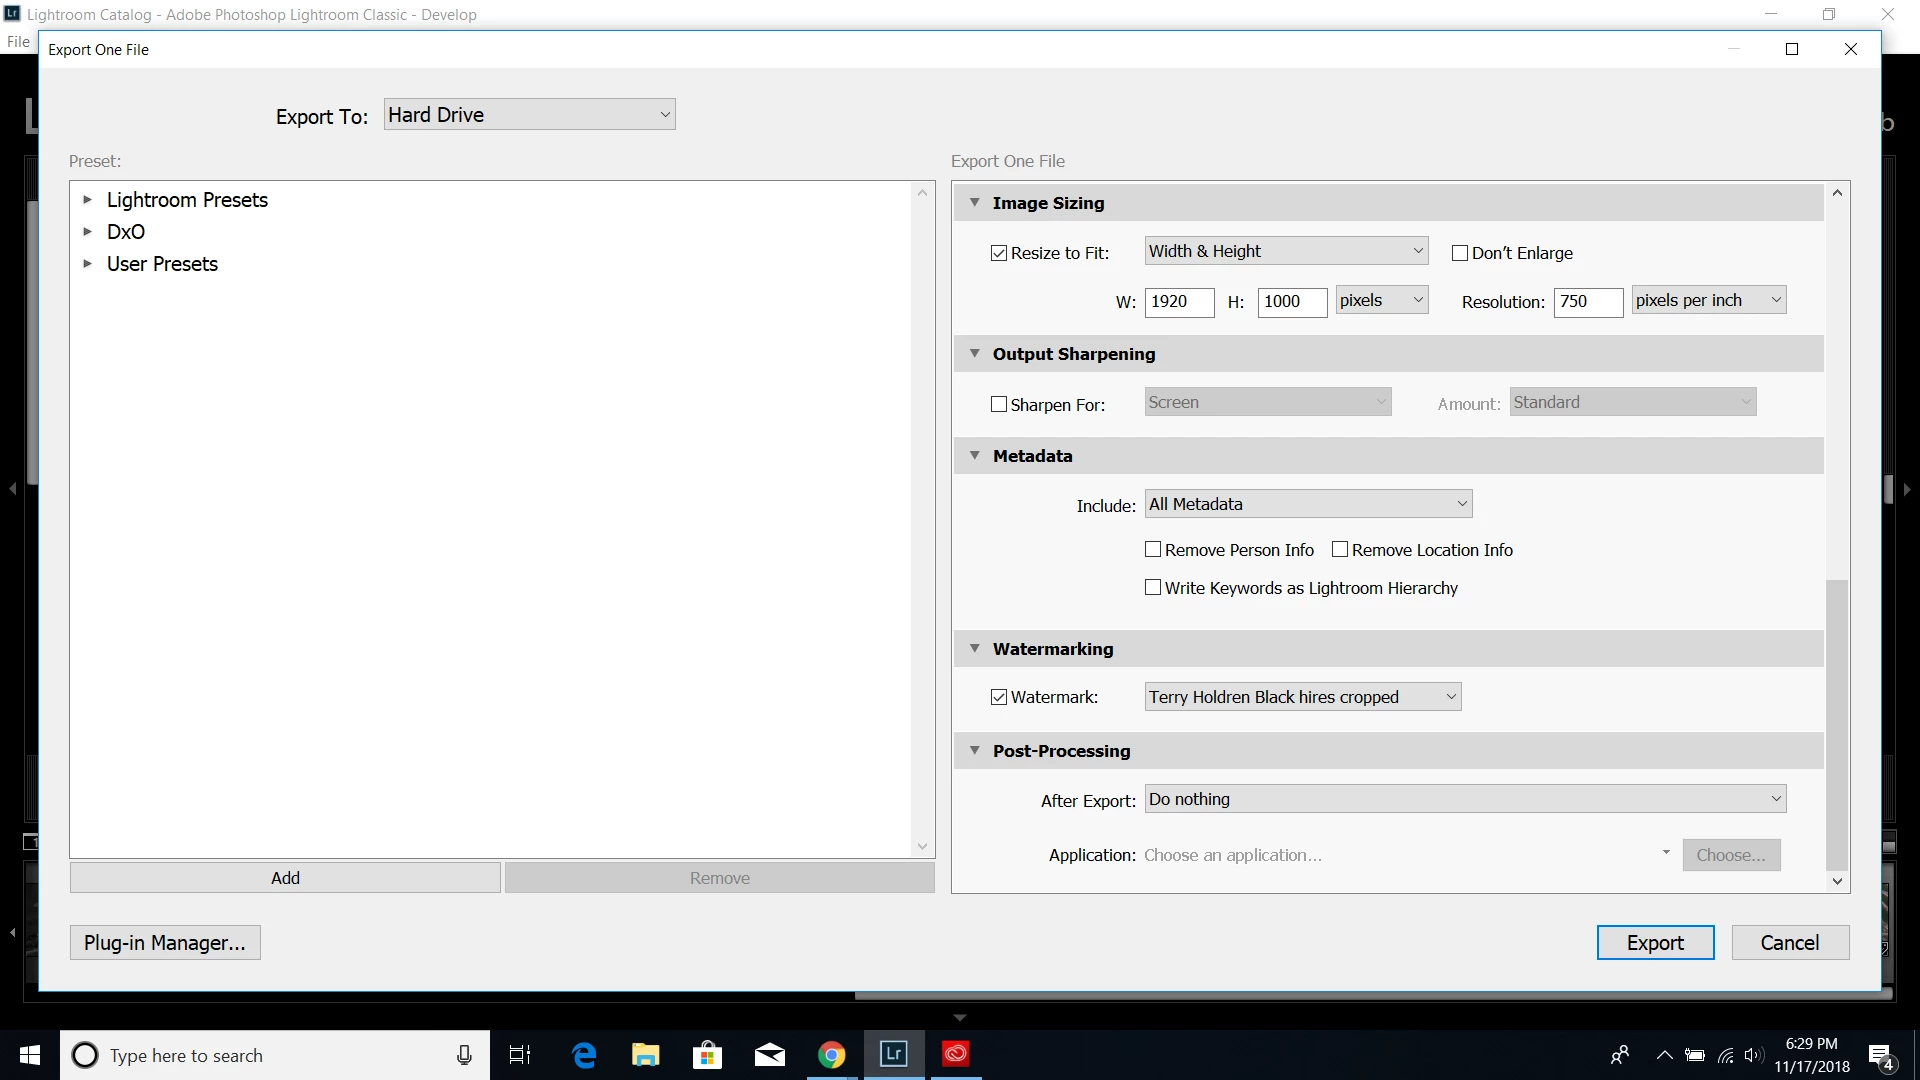This screenshot has height=1080, width=1920.
Task: Open Microsoft Store taskbar icon
Action: coord(707,1055)
